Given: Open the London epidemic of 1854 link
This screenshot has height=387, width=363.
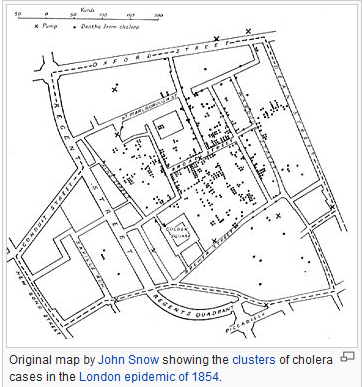Looking at the screenshot, I should point(149,377).
